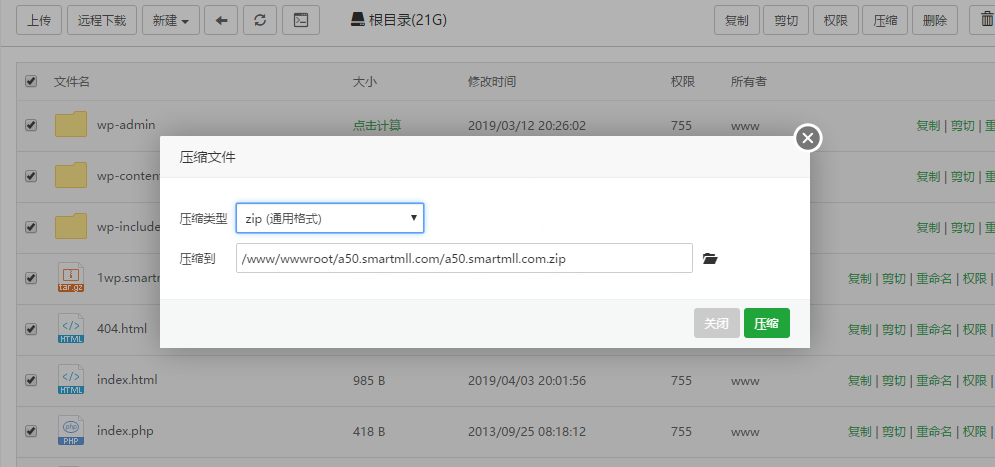Click the green 压缩 confirm button

[766, 324]
